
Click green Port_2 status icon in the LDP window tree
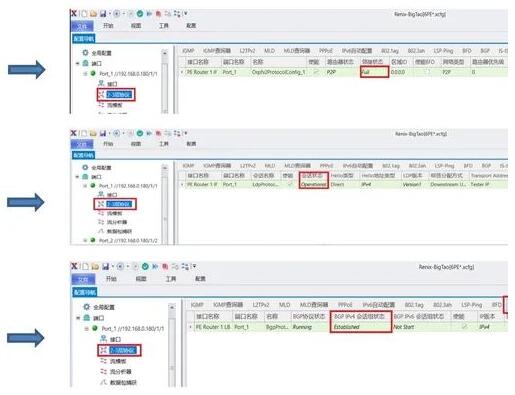(x=93, y=240)
